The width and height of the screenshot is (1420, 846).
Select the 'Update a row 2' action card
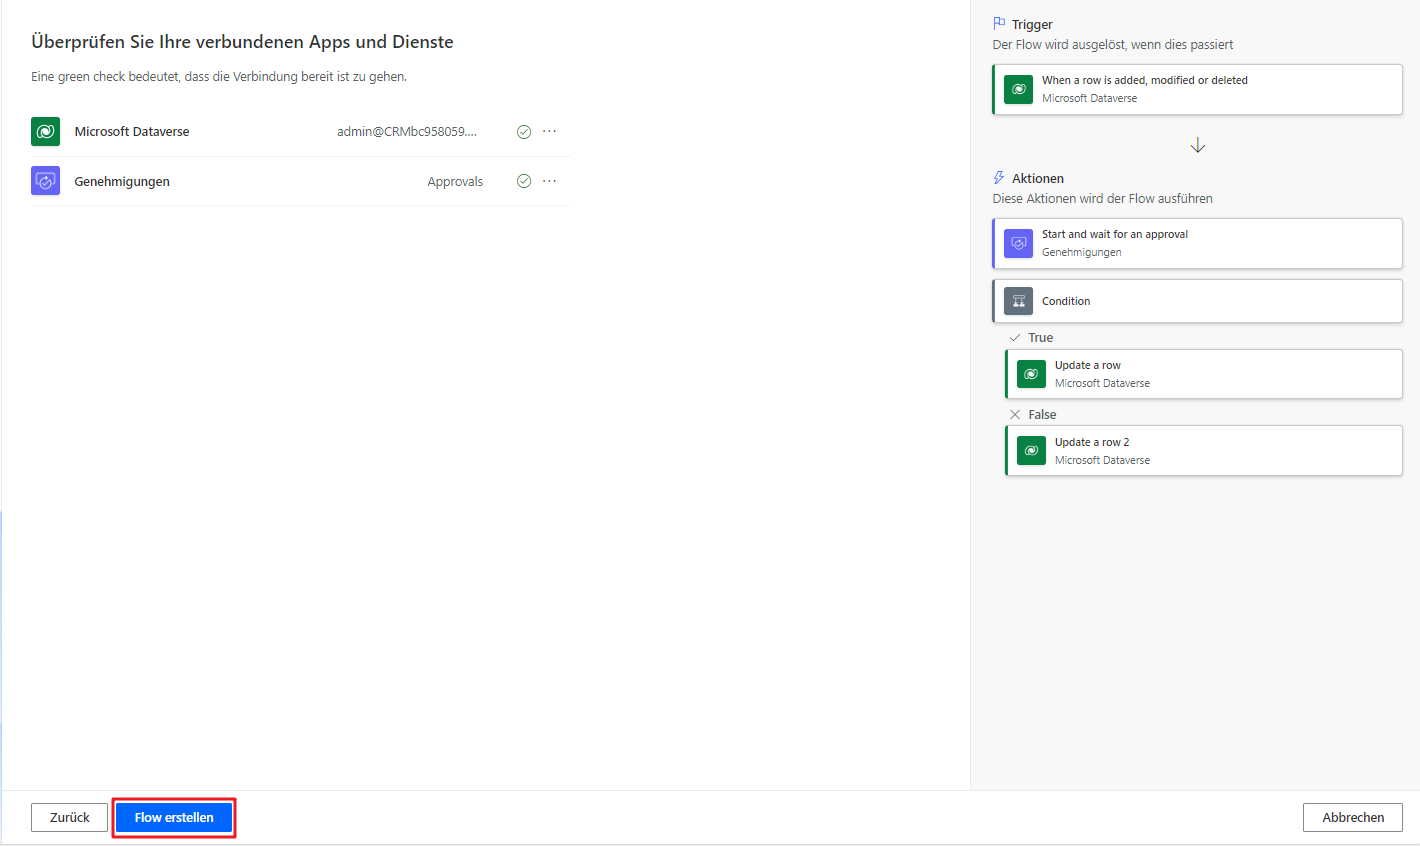pyautogui.click(x=1204, y=451)
